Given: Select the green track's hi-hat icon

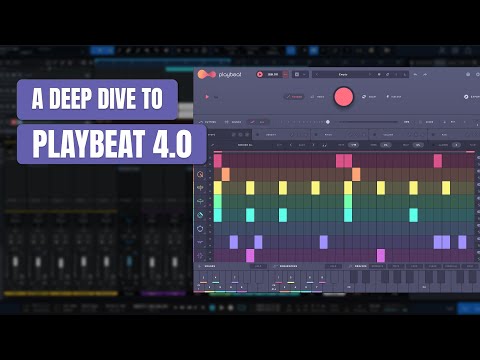Looking at the screenshot, I should tap(200, 201).
